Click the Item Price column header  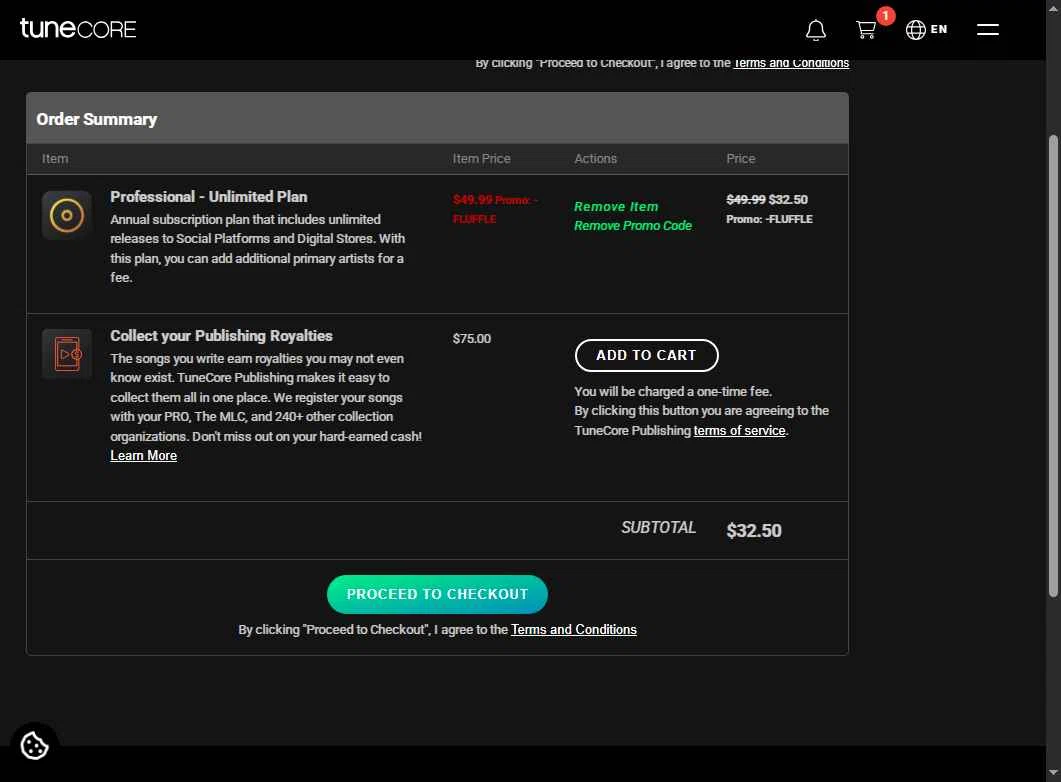481,158
